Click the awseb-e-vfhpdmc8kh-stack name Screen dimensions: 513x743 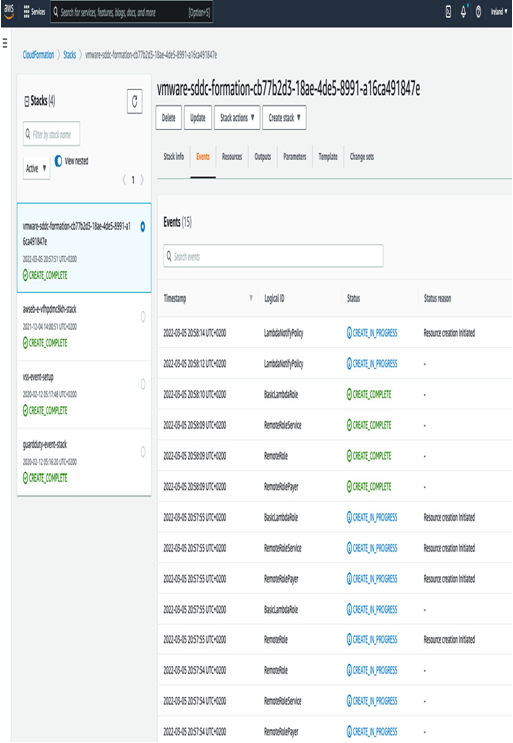[49, 309]
